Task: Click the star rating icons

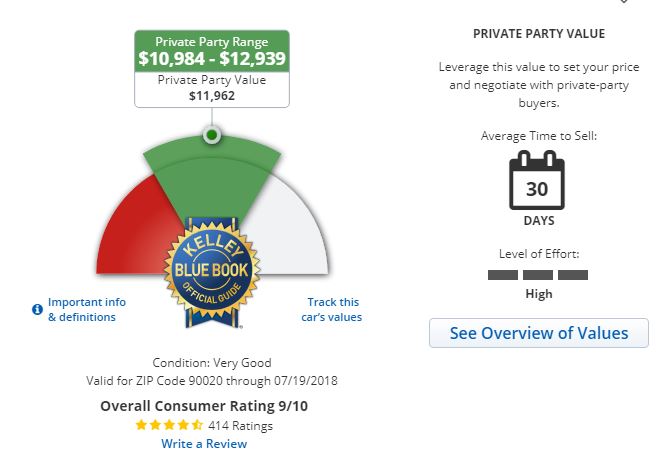Action: pyautogui.click(x=169, y=425)
